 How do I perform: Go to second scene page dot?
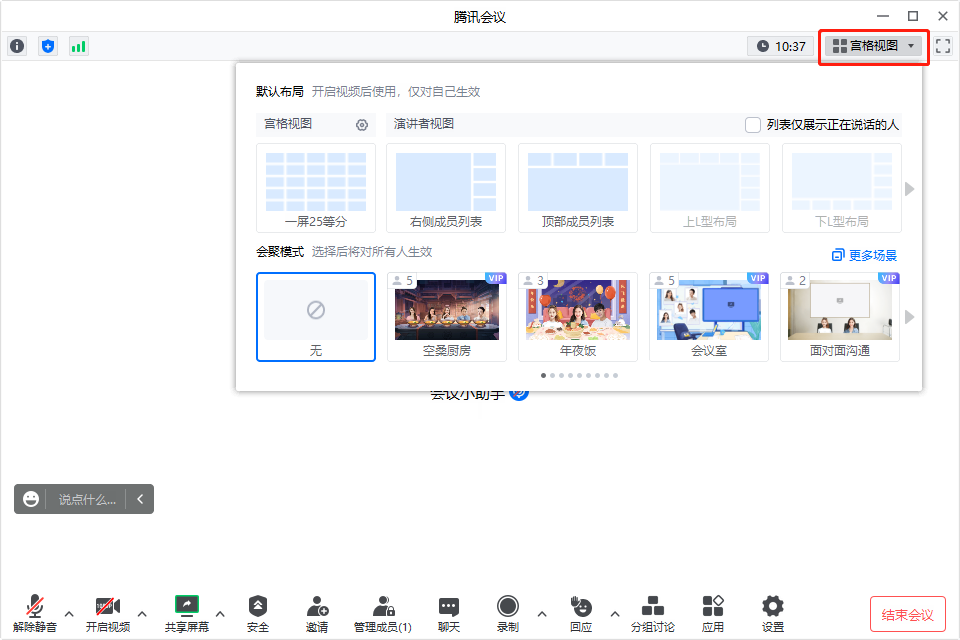pos(552,375)
